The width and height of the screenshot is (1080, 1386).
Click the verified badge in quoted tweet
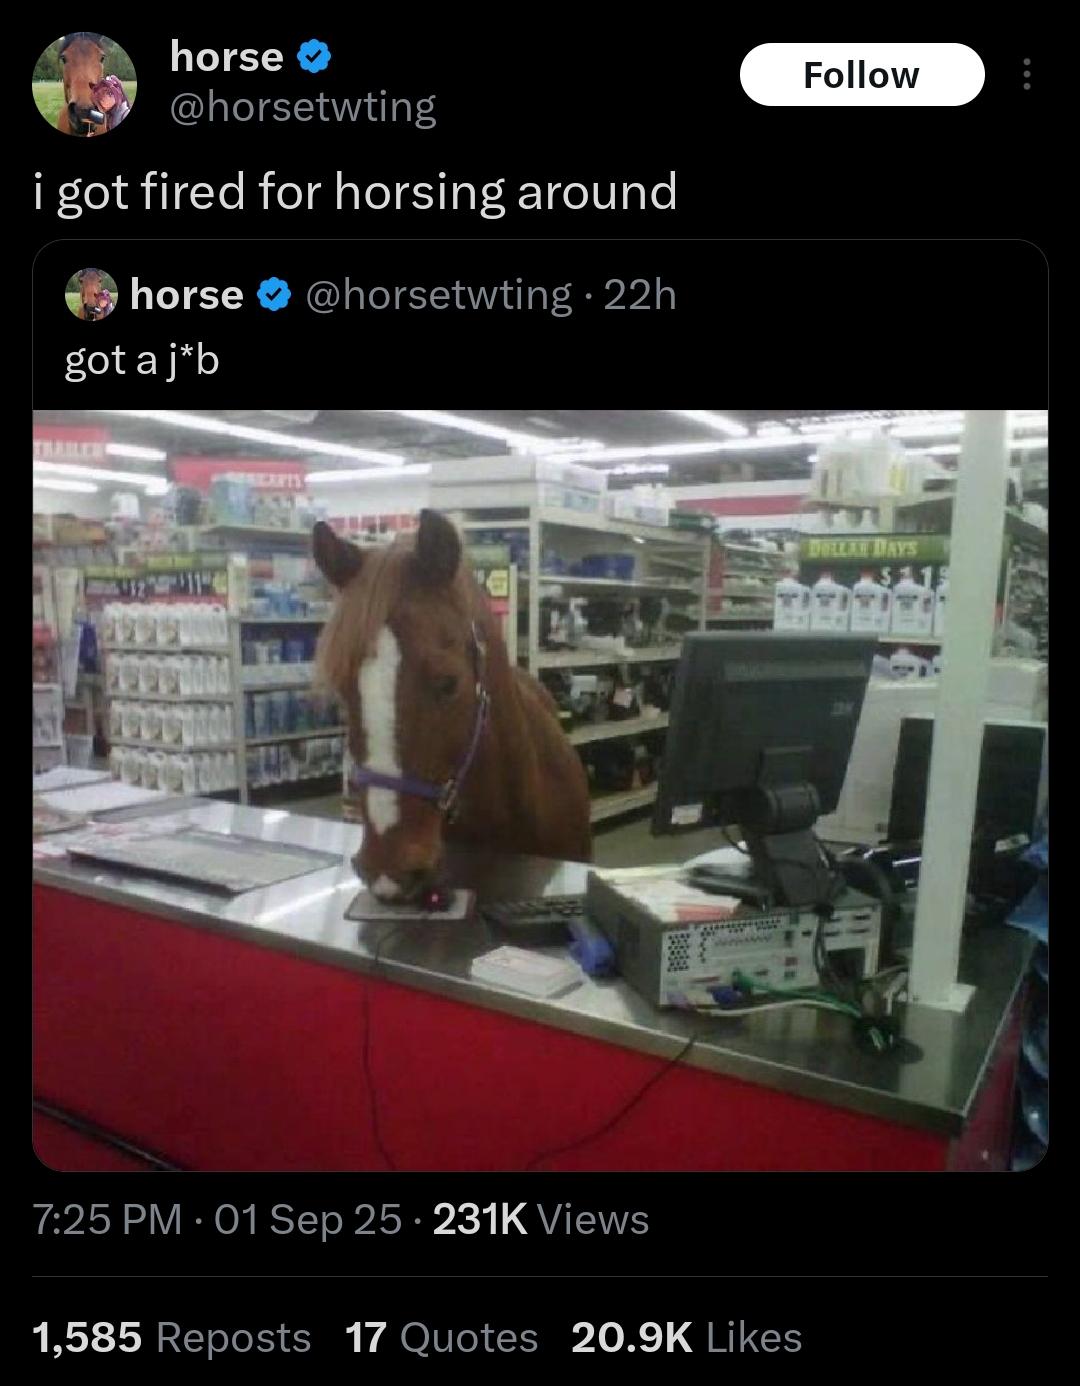point(274,295)
